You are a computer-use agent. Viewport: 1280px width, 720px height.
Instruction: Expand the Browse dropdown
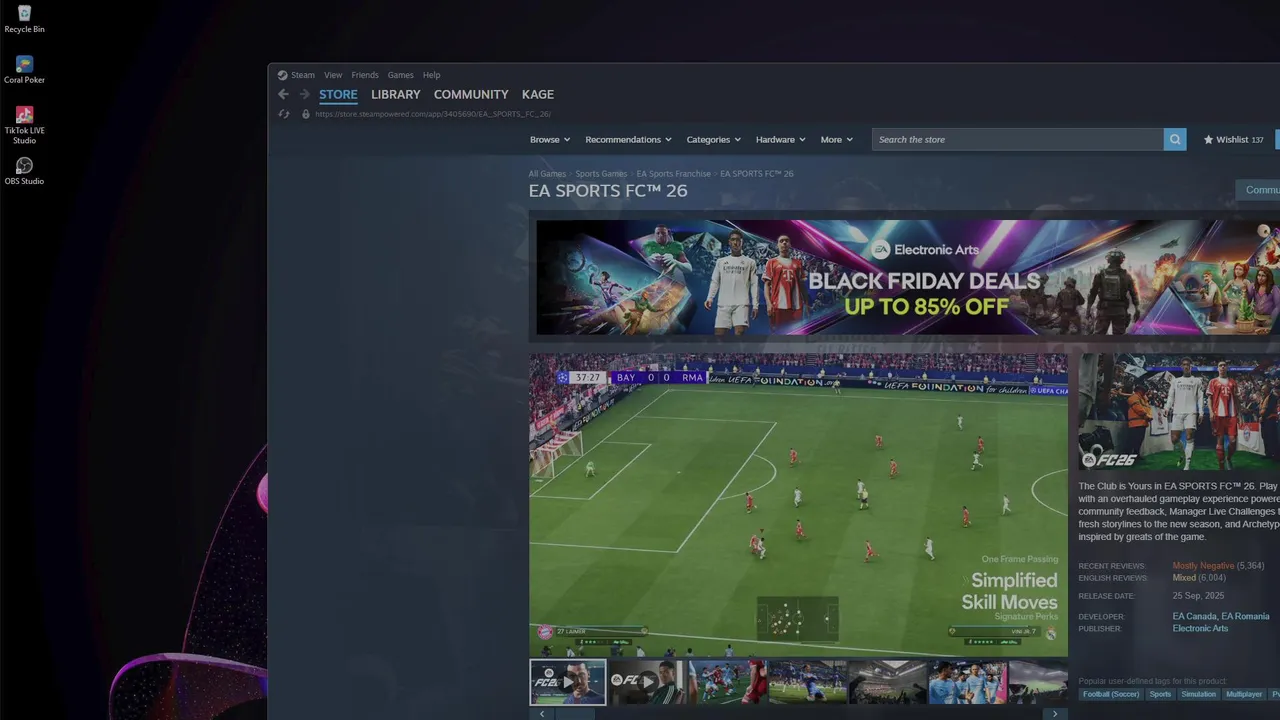(550, 140)
